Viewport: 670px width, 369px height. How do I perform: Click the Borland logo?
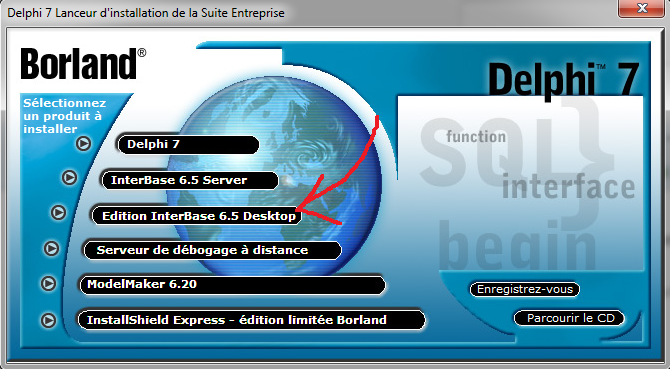coord(83,64)
